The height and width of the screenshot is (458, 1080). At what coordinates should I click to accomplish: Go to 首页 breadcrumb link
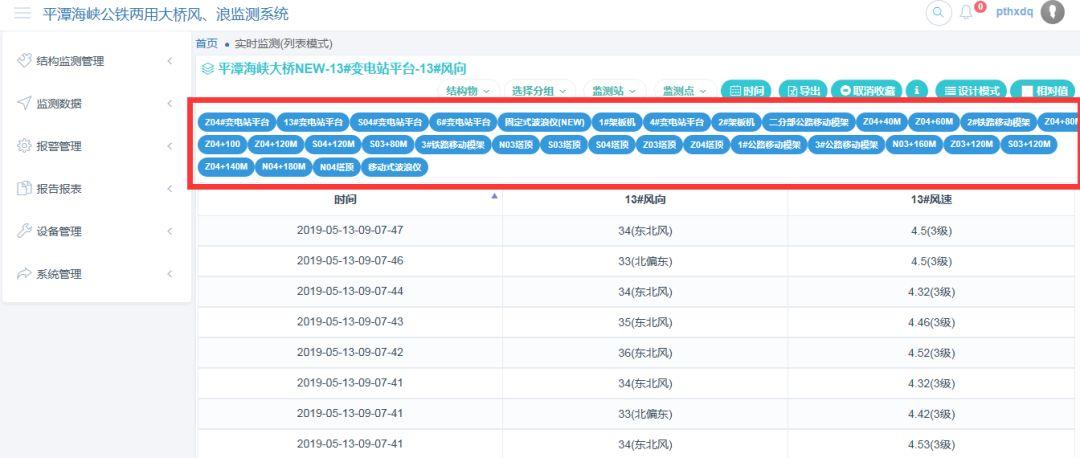[207, 43]
